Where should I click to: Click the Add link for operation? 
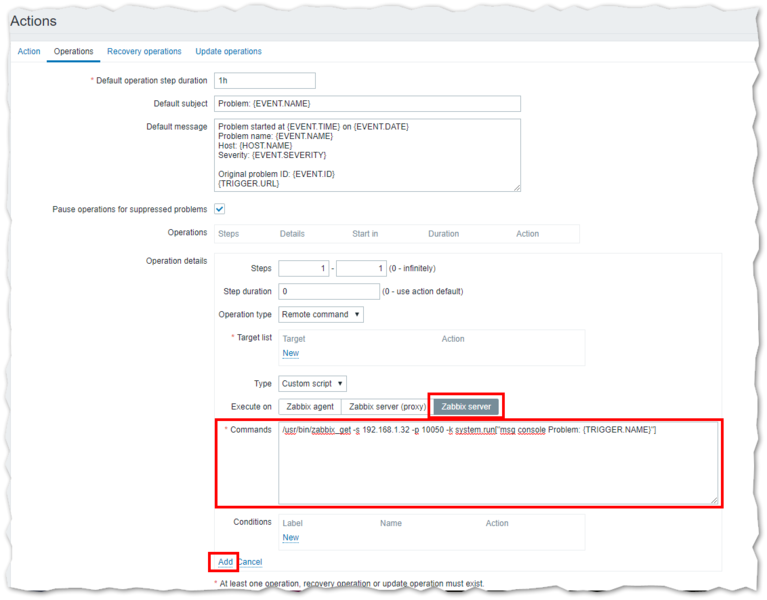click(225, 562)
